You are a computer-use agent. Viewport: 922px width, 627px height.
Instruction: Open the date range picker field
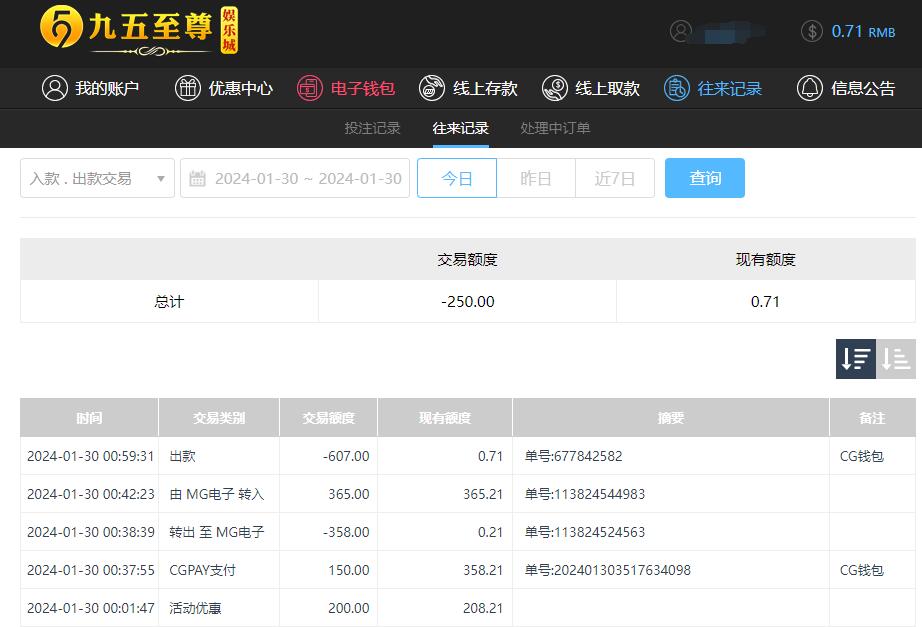pyautogui.click(x=307, y=178)
